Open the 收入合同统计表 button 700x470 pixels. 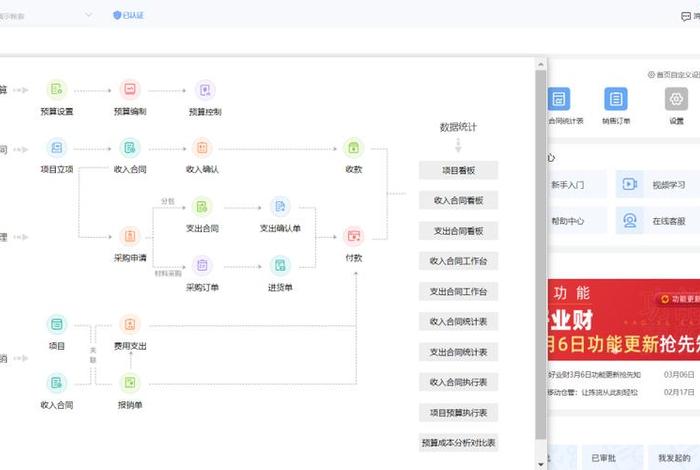coord(458,322)
